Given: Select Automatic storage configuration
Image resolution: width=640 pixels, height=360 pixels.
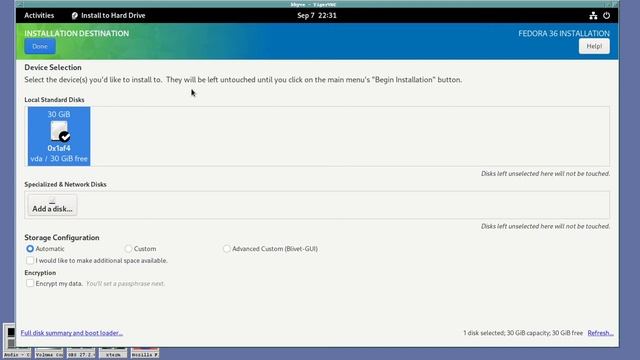Looking at the screenshot, I should (x=30, y=249).
